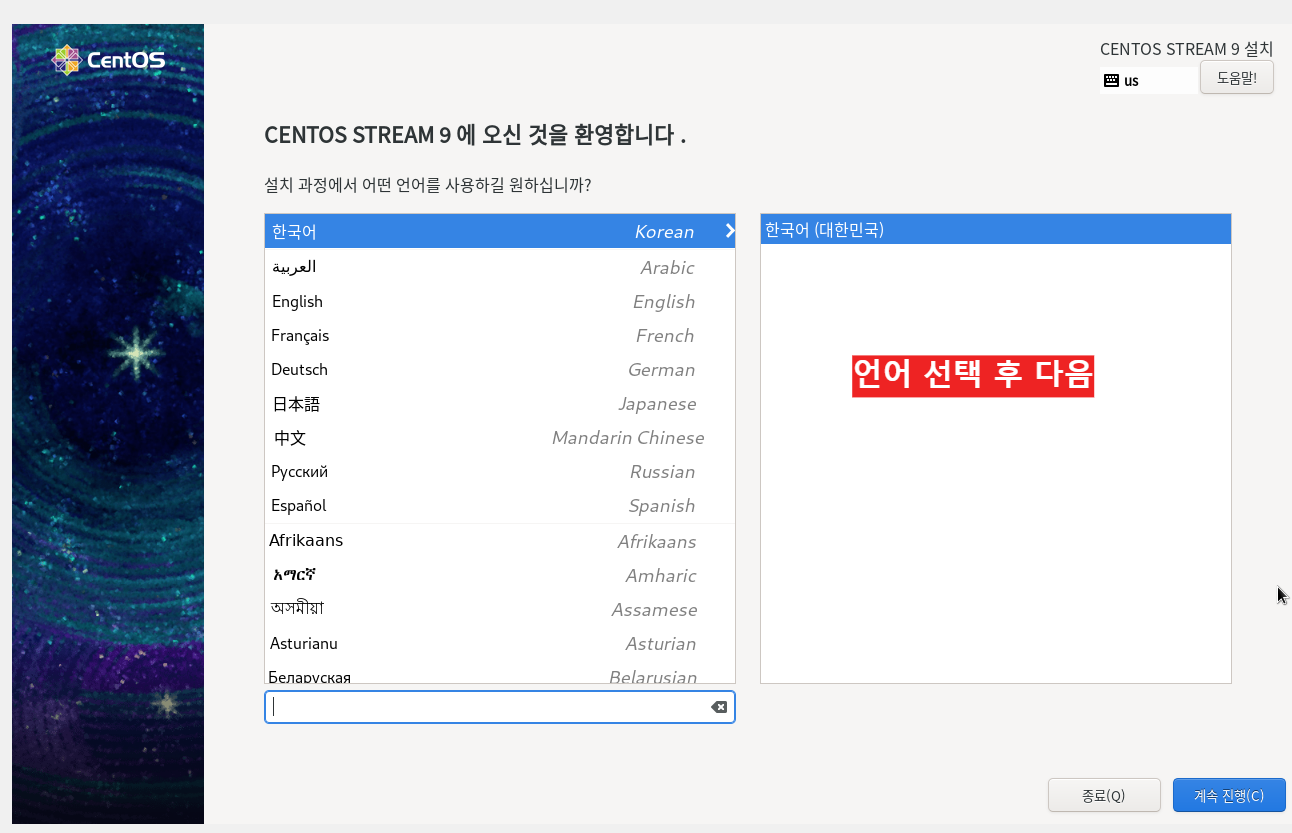
Task: Select Русский Russian language row
Action: (x=500, y=471)
